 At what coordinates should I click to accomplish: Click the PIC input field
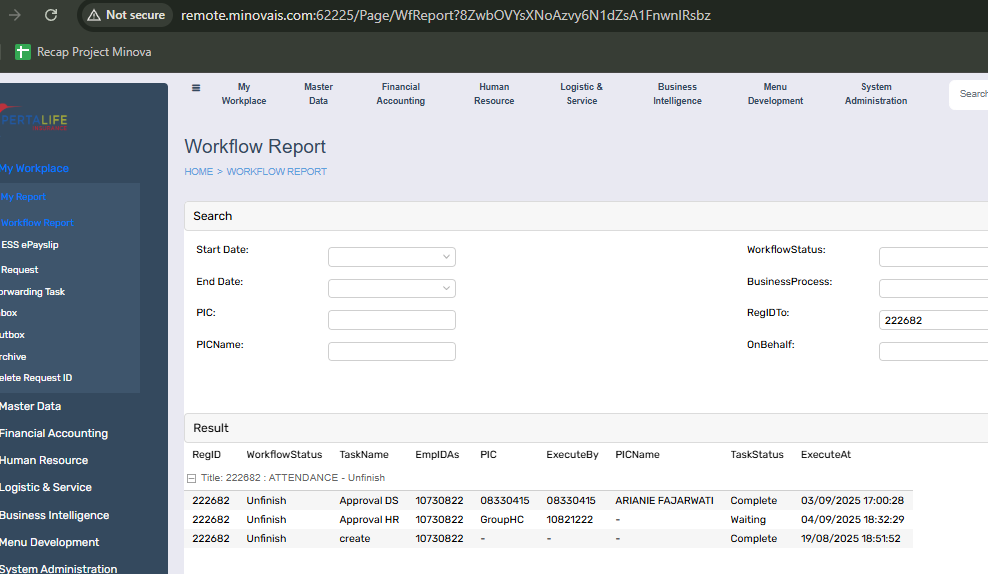[x=391, y=320]
